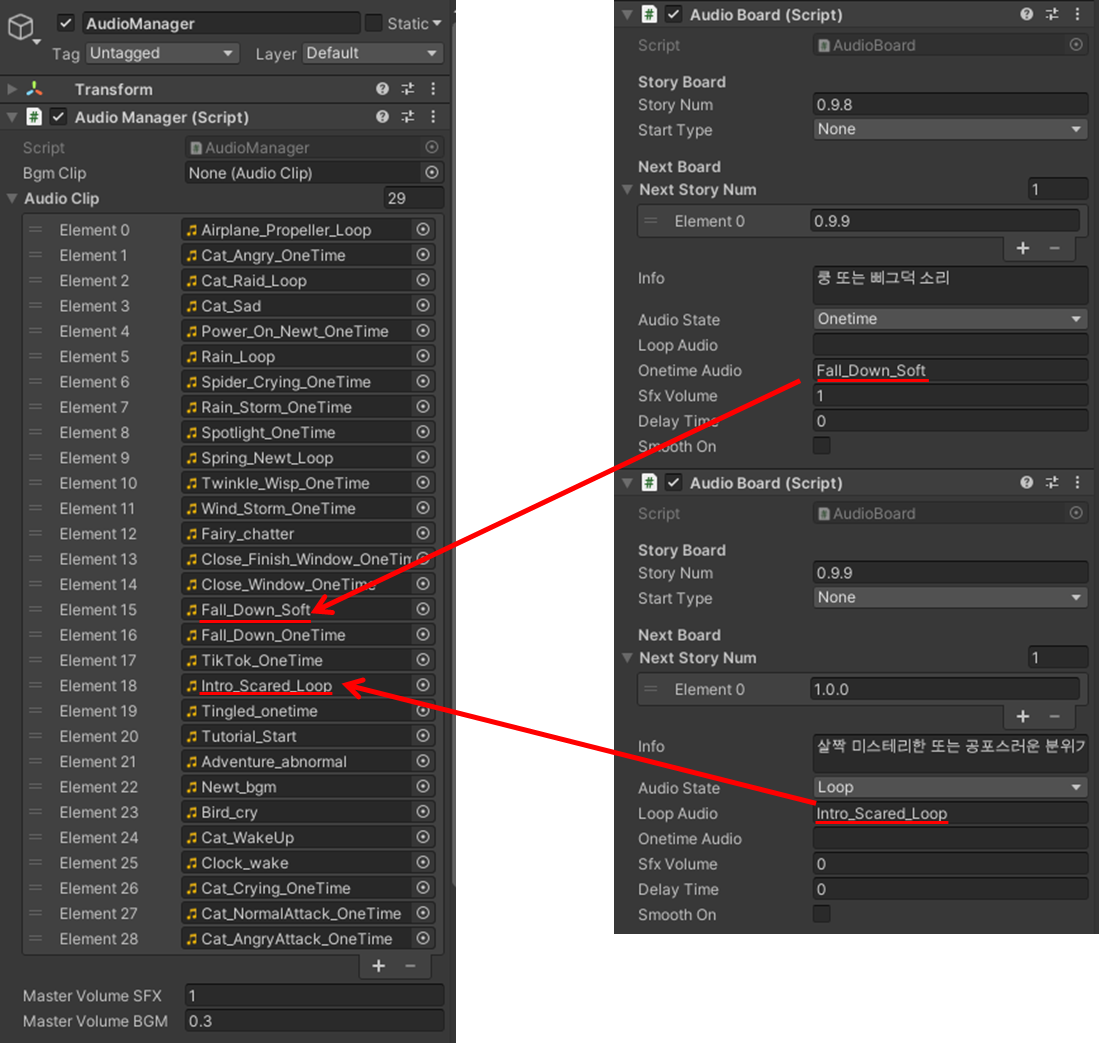Open Audio State Onetime dropdown
1099x1043 pixels.
point(950,319)
